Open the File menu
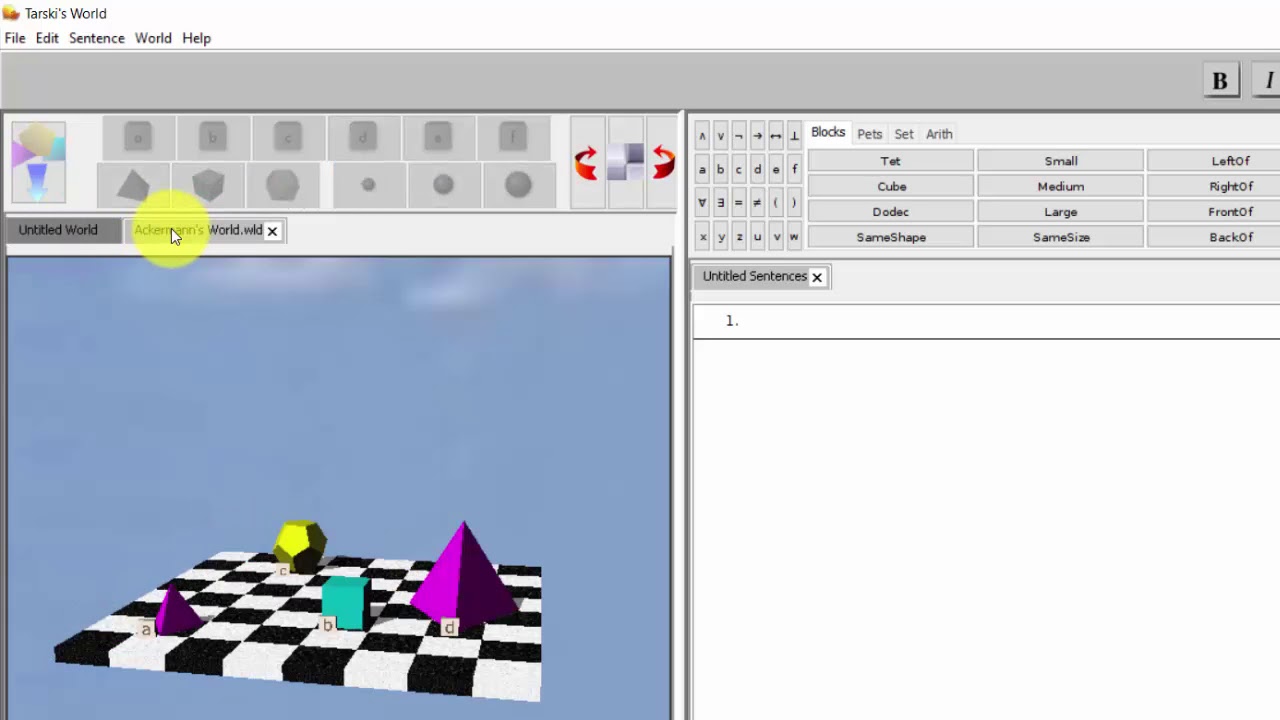This screenshot has height=720, width=1280. (x=15, y=38)
